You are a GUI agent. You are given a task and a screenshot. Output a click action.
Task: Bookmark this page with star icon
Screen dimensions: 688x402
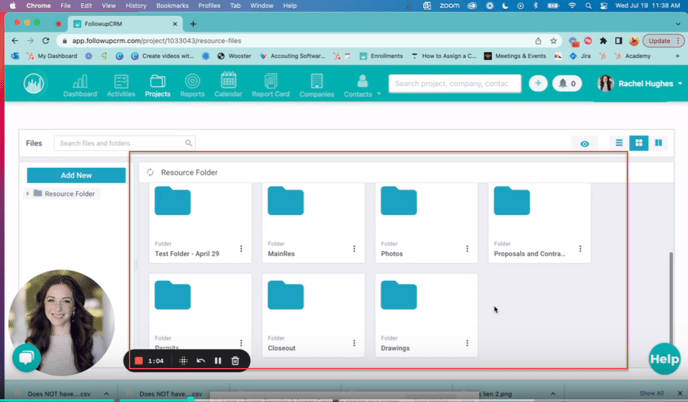[553, 41]
